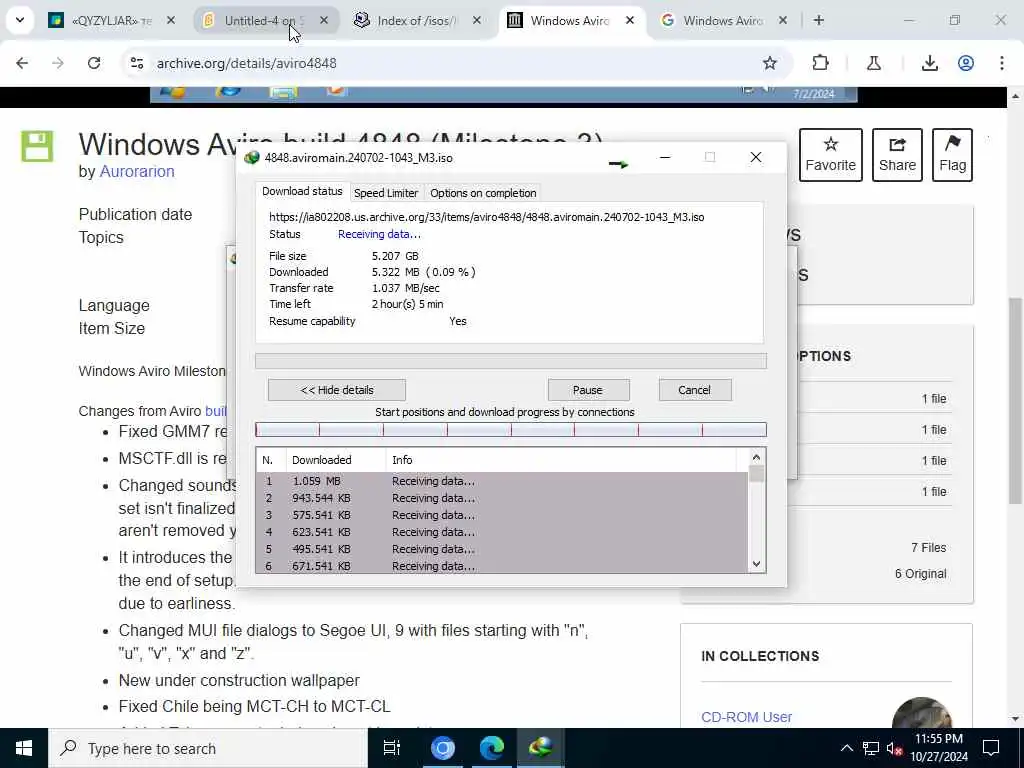
Task: Bookmark this page with the star icon
Action: pyautogui.click(x=770, y=63)
